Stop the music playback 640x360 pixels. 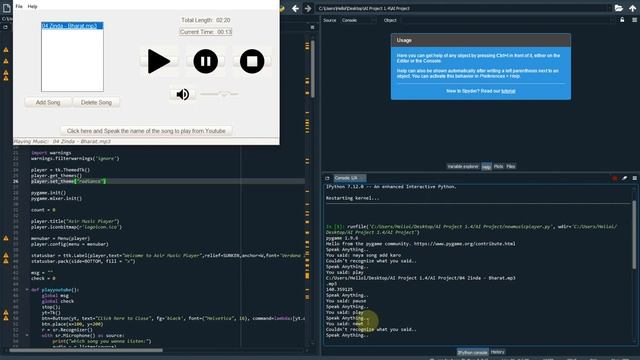pos(252,61)
